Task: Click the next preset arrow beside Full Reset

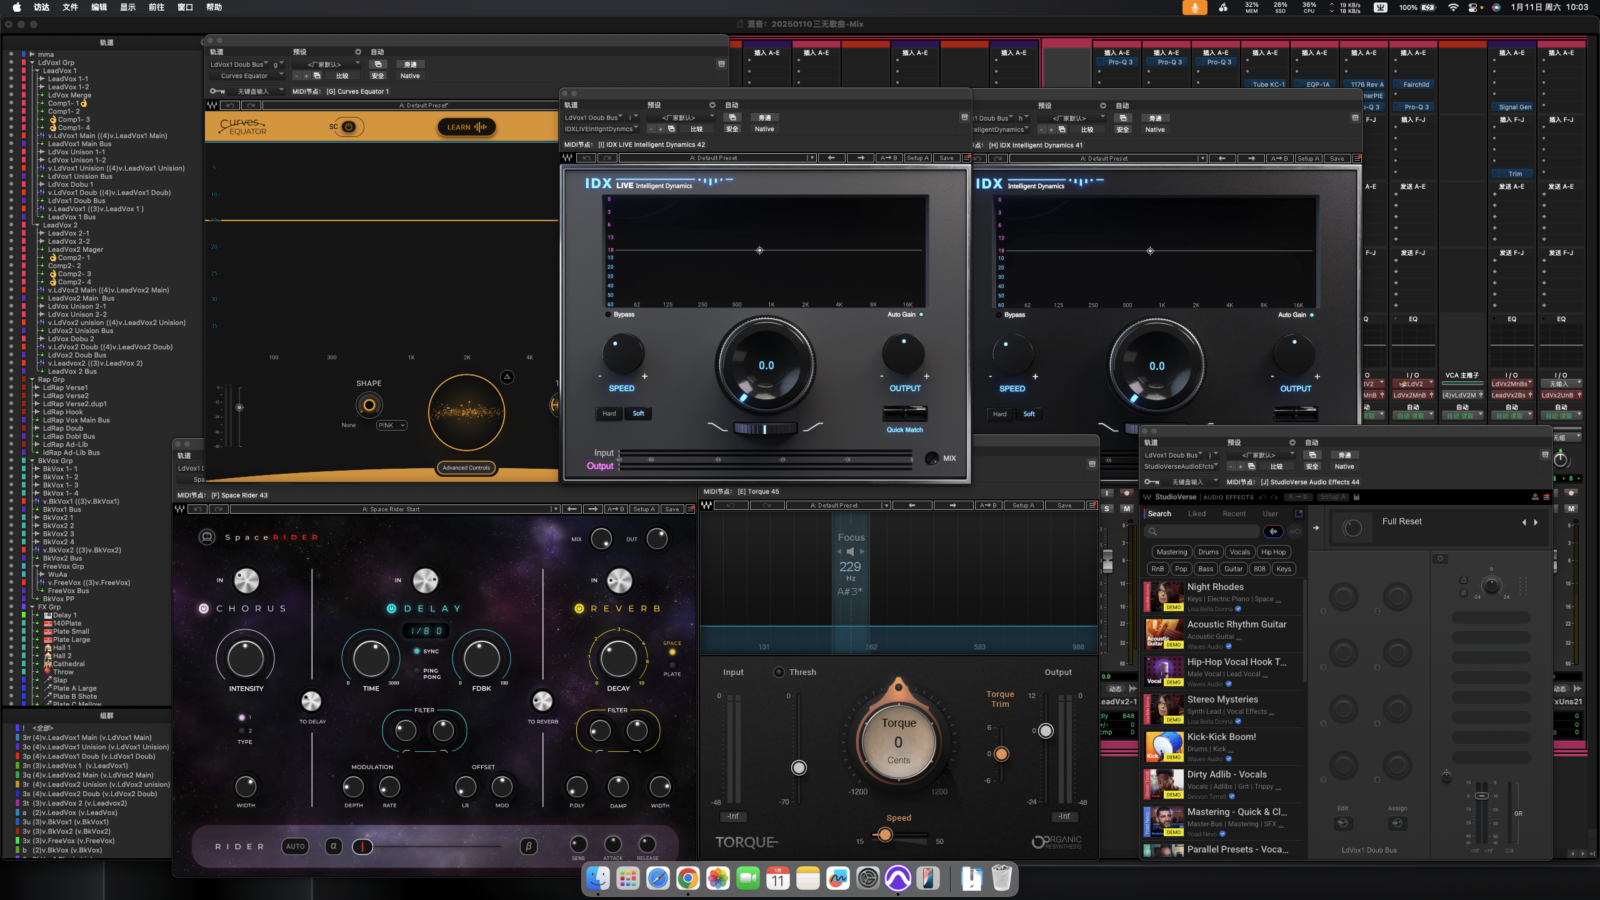Action: coord(1536,522)
